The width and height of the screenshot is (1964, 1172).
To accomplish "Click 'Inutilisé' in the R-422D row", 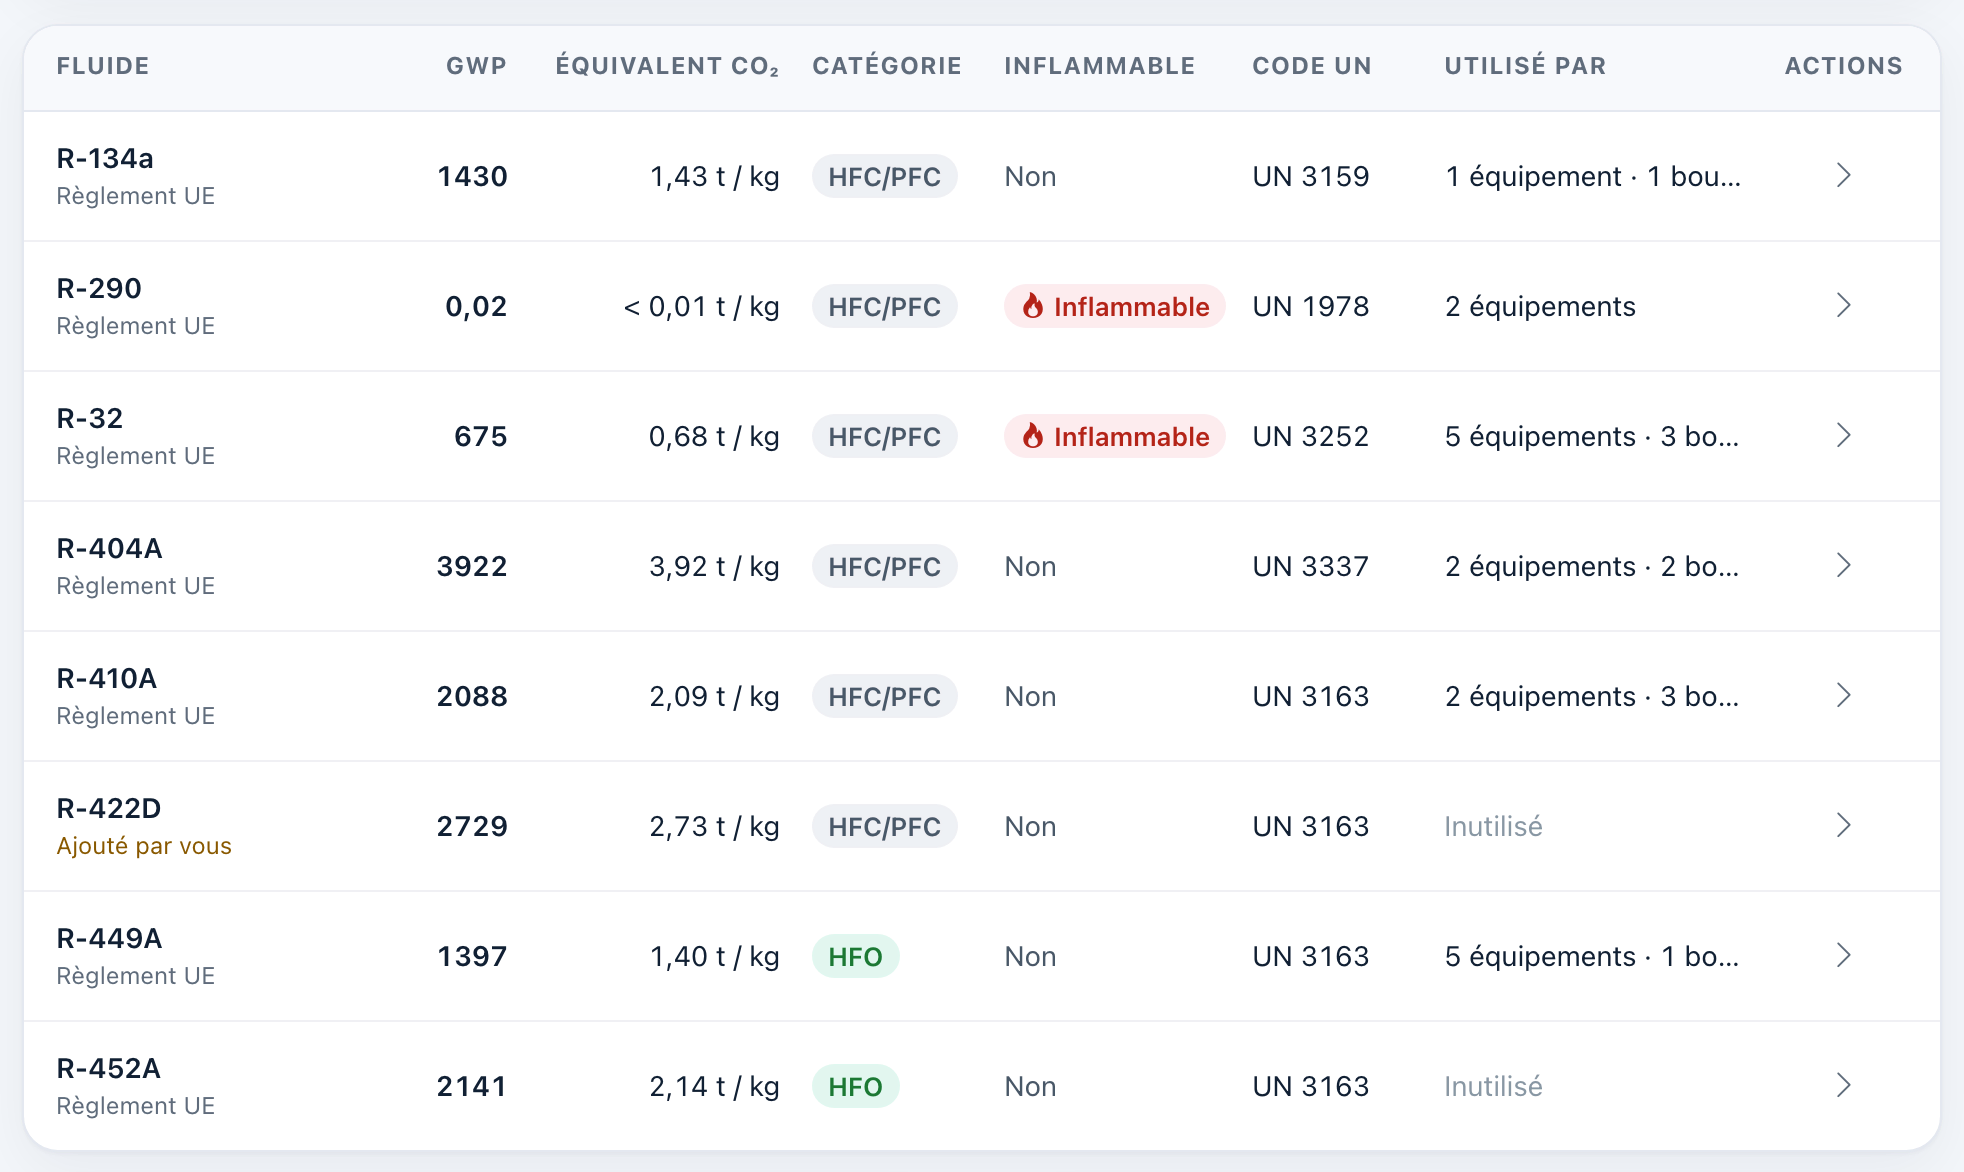I will (x=1493, y=826).
